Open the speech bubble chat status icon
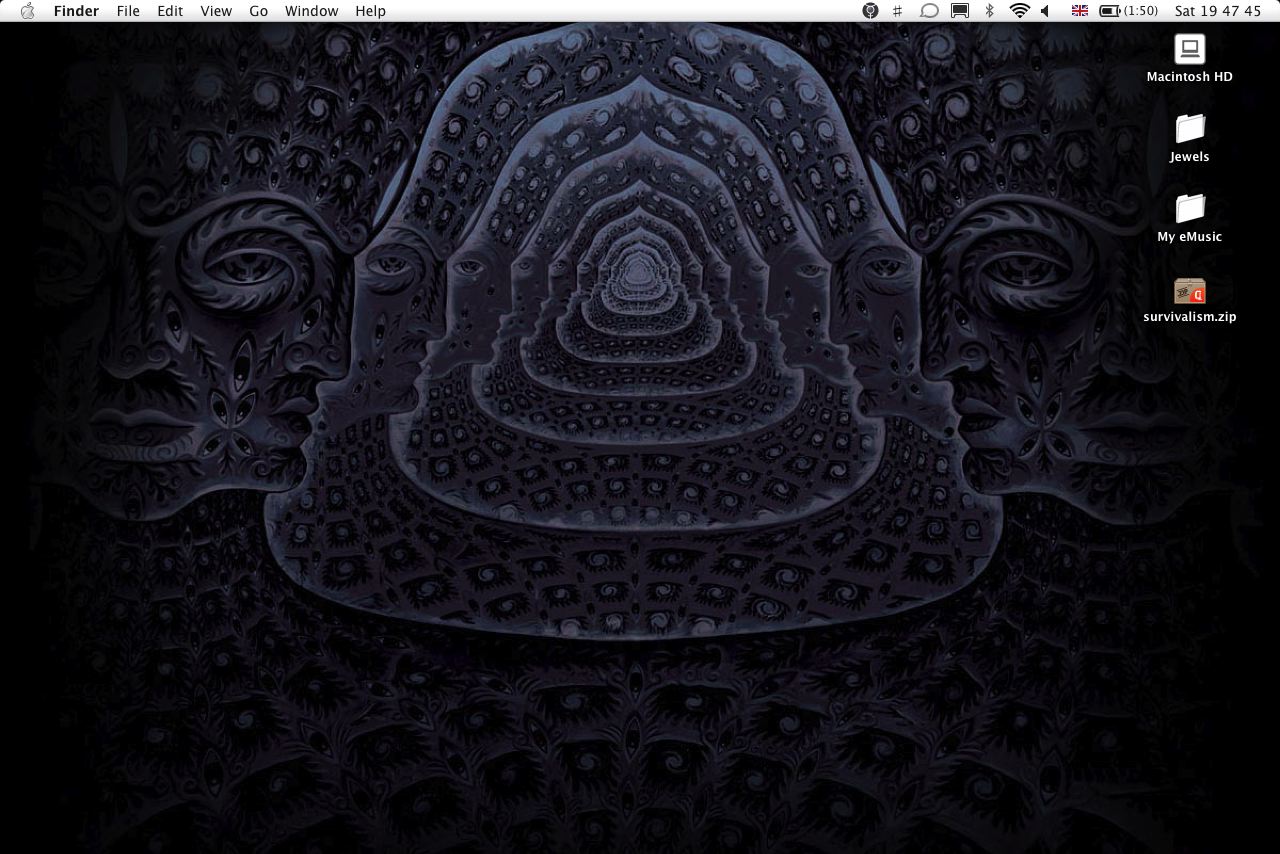Image resolution: width=1280 pixels, height=854 pixels. (929, 11)
